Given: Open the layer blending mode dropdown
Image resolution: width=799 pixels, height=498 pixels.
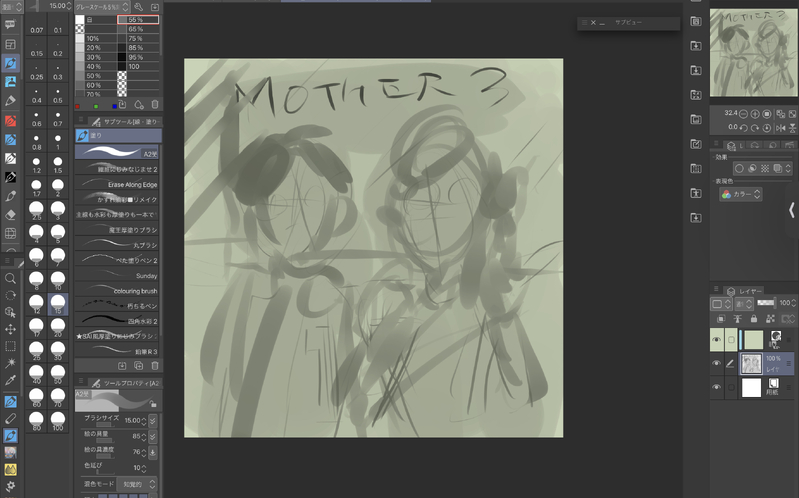Looking at the screenshot, I should [x=743, y=304].
